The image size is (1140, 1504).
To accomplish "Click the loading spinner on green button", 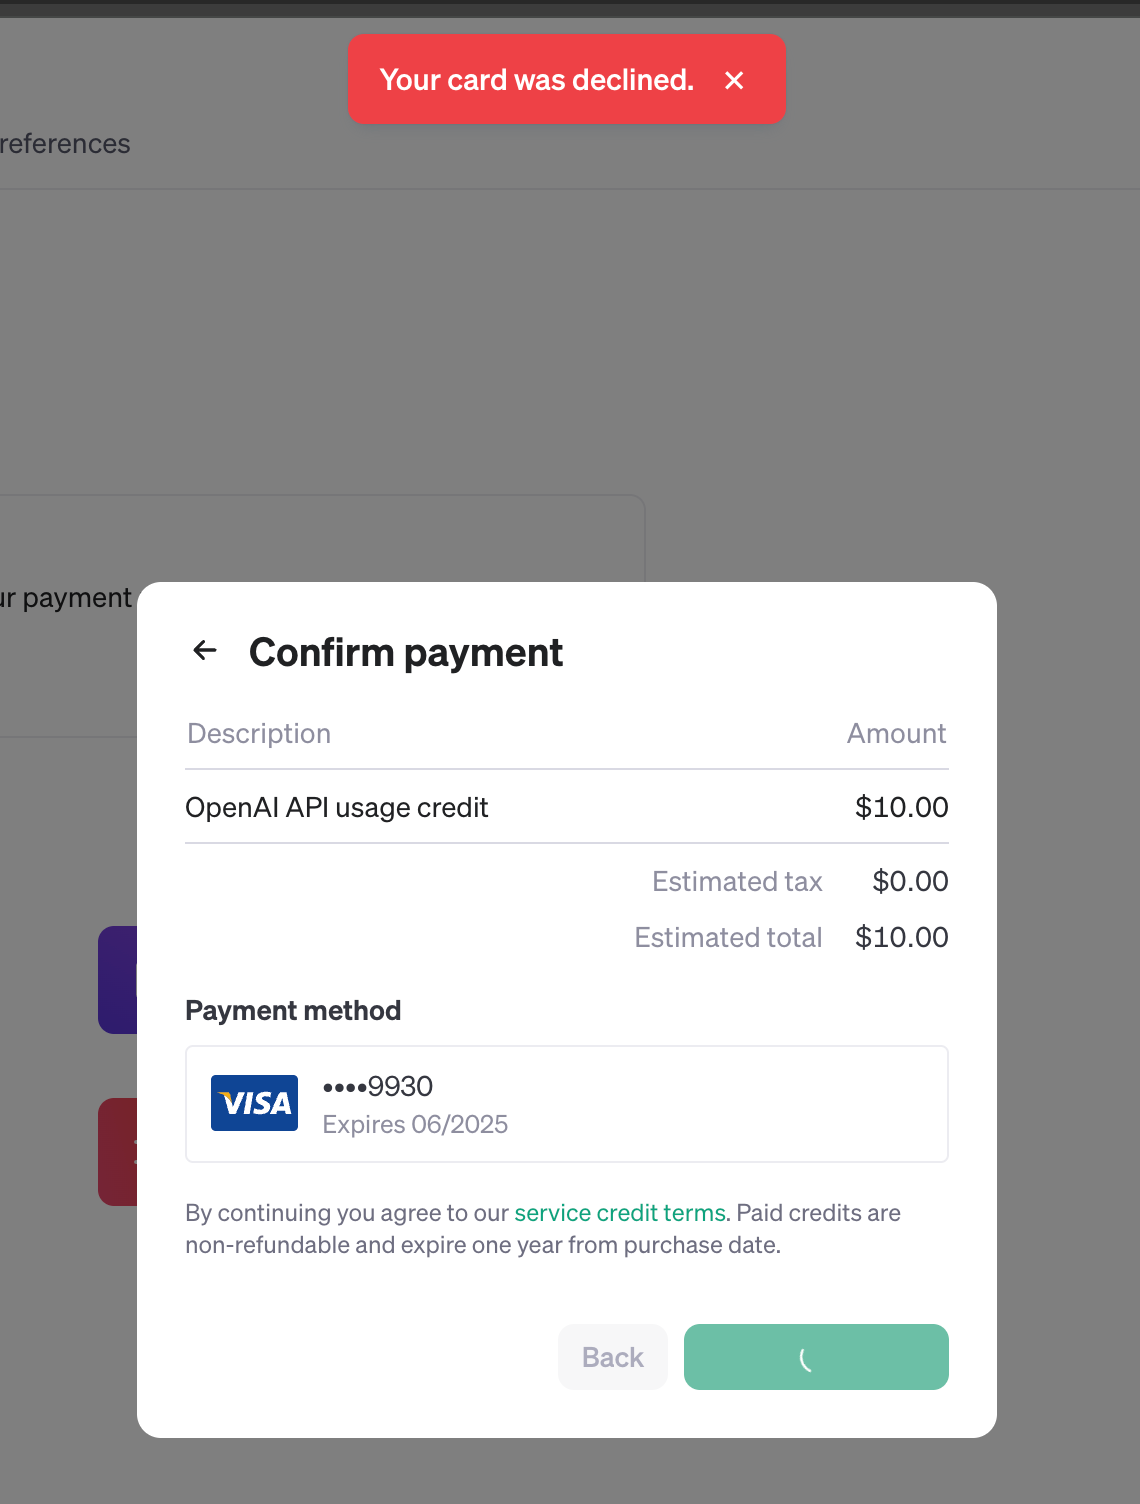I will pos(806,1358).
